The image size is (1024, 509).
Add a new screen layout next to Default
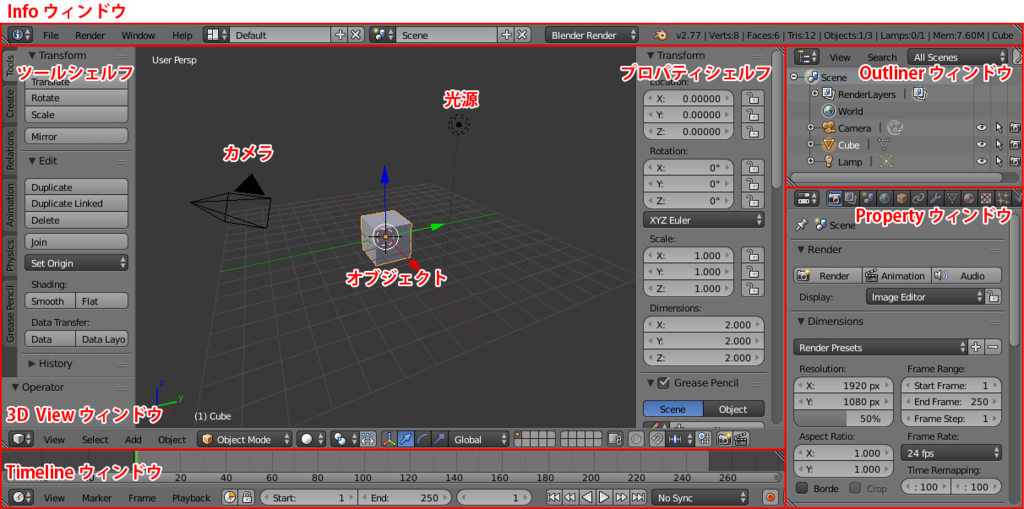point(340,35)
